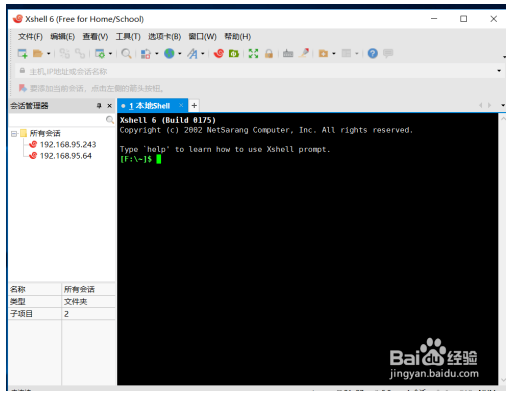Open the add-folder icon dropdown arrow
Screen dimensions: 513x398
(334, 53)
